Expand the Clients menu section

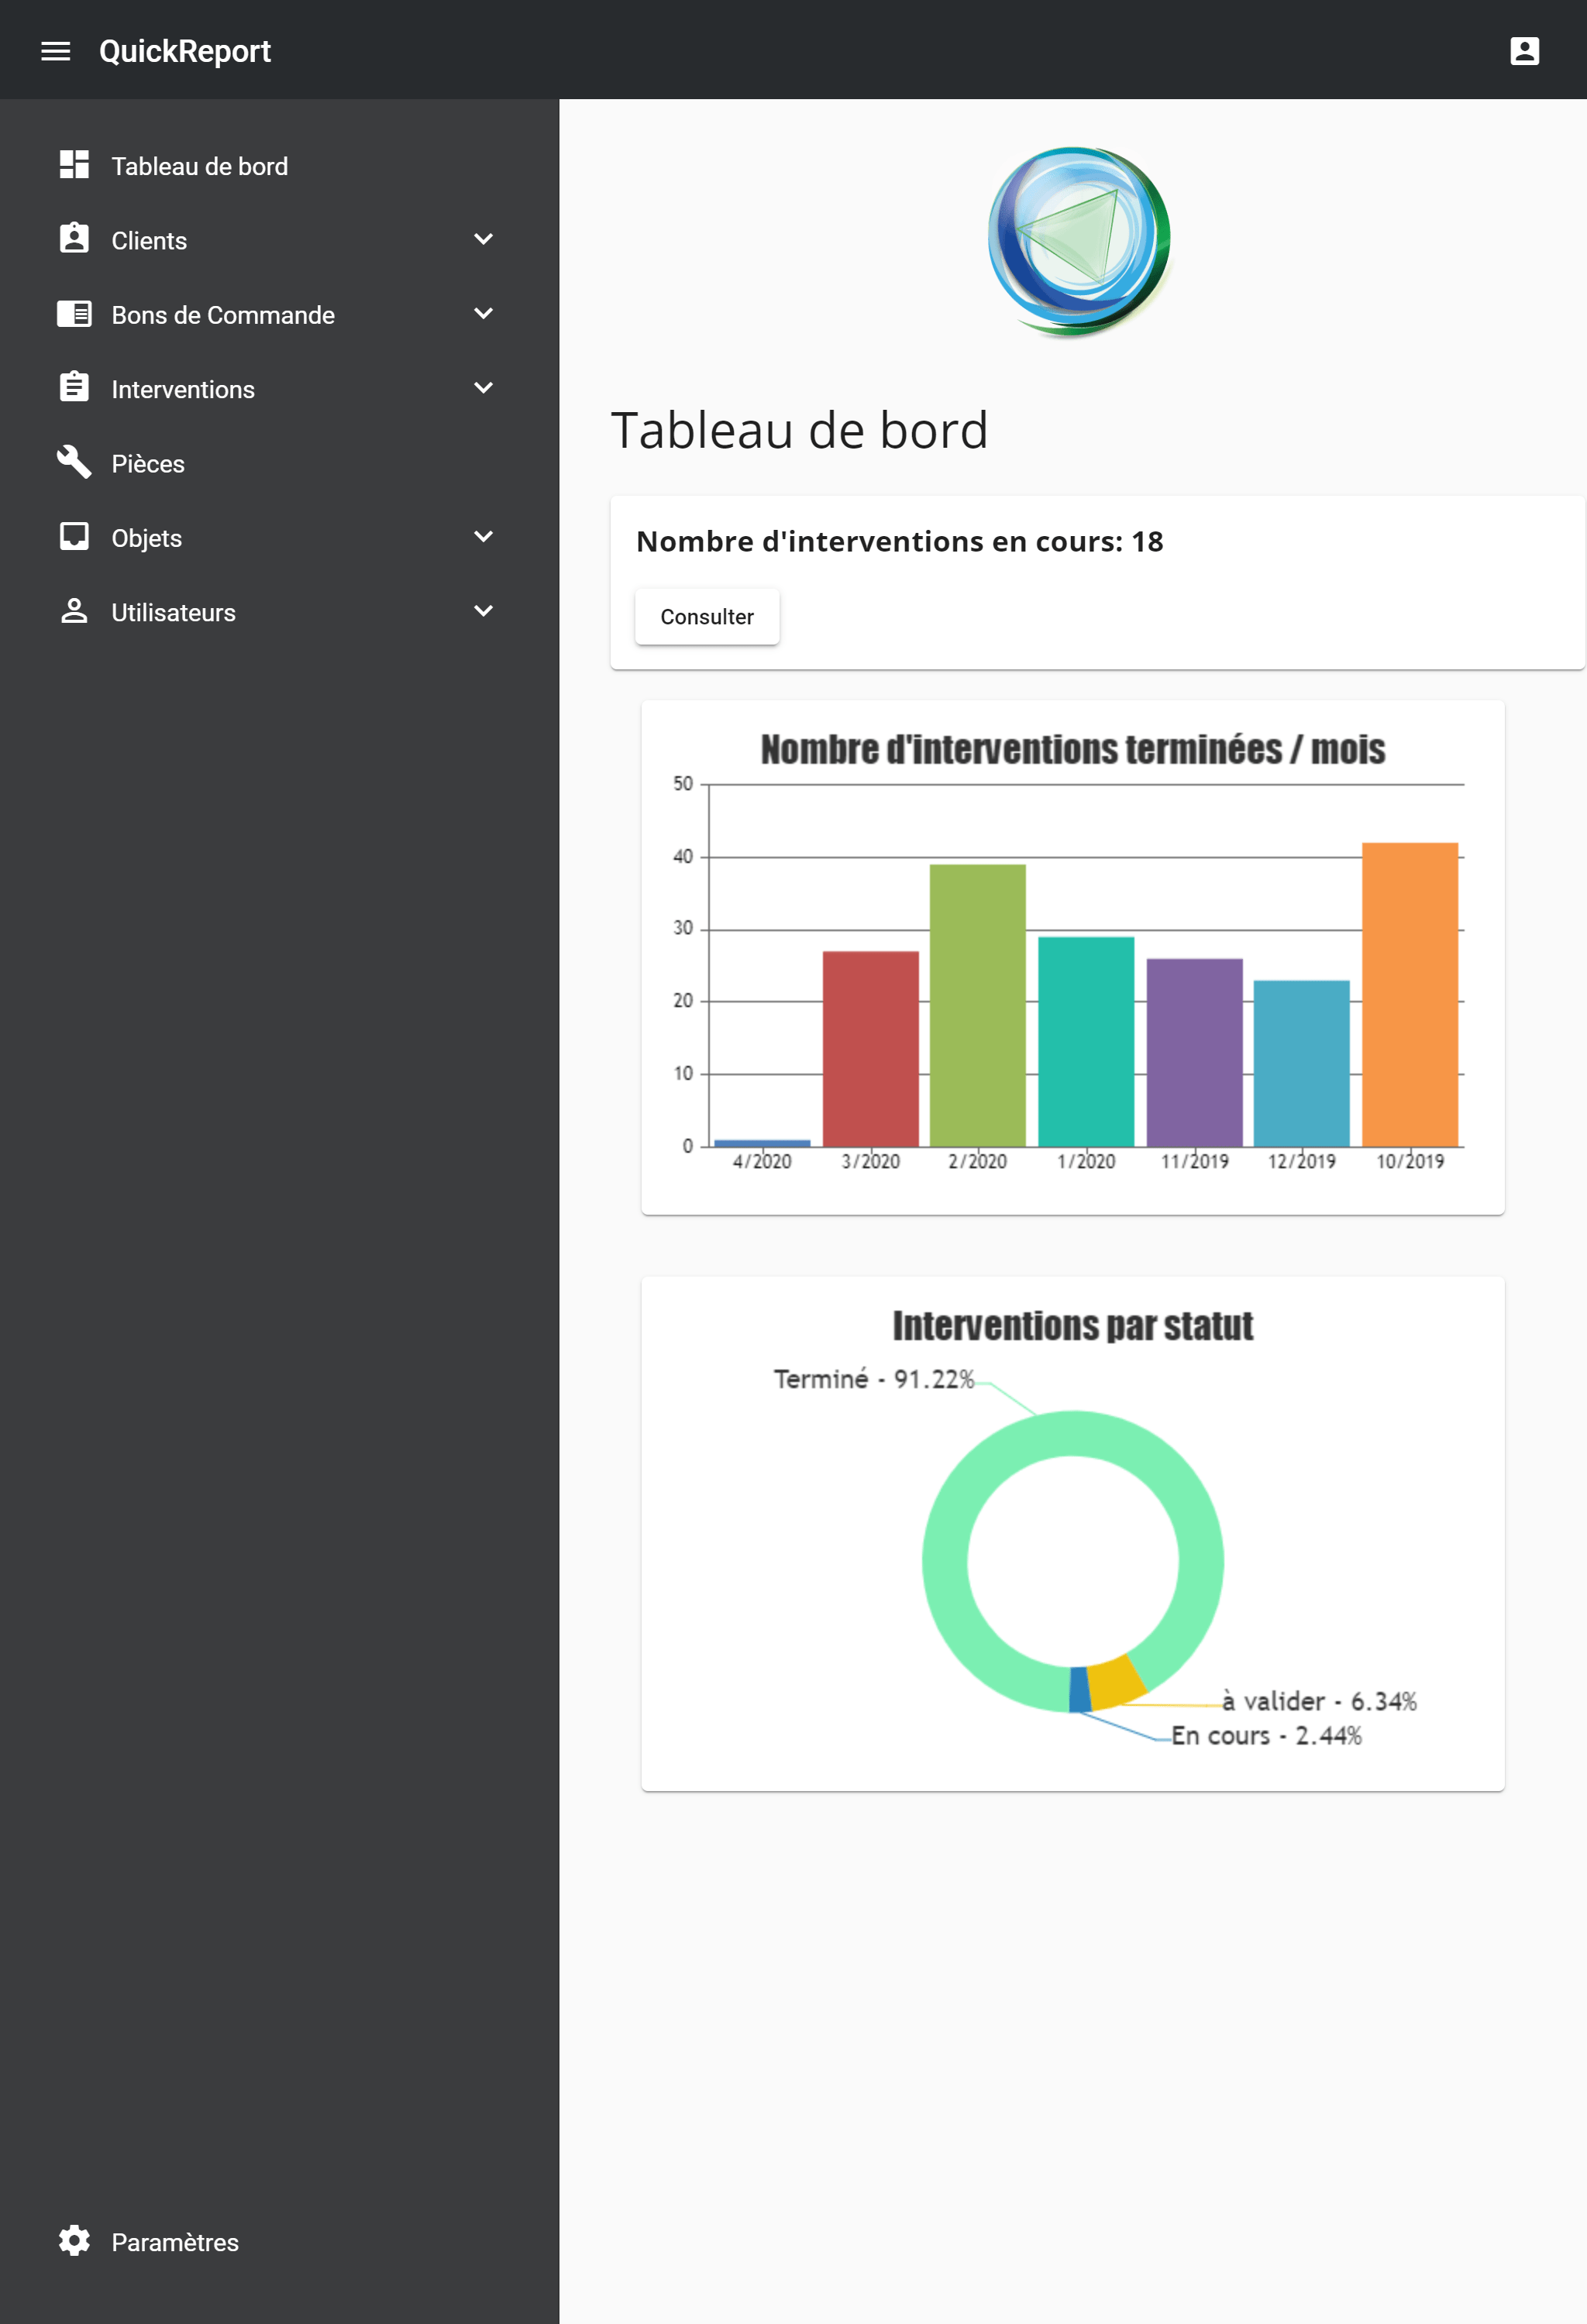(483, 239)
